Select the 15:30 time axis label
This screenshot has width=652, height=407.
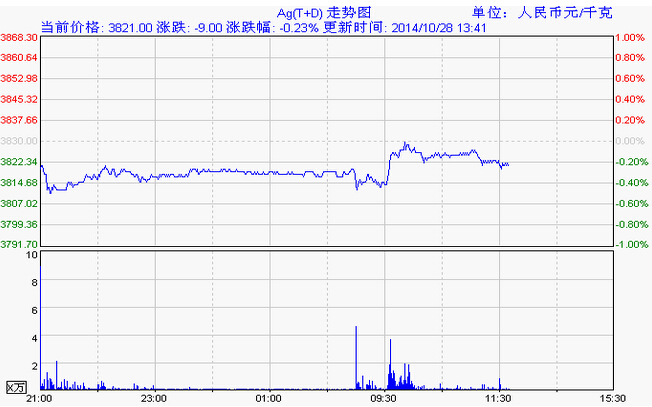pos(613,398)
